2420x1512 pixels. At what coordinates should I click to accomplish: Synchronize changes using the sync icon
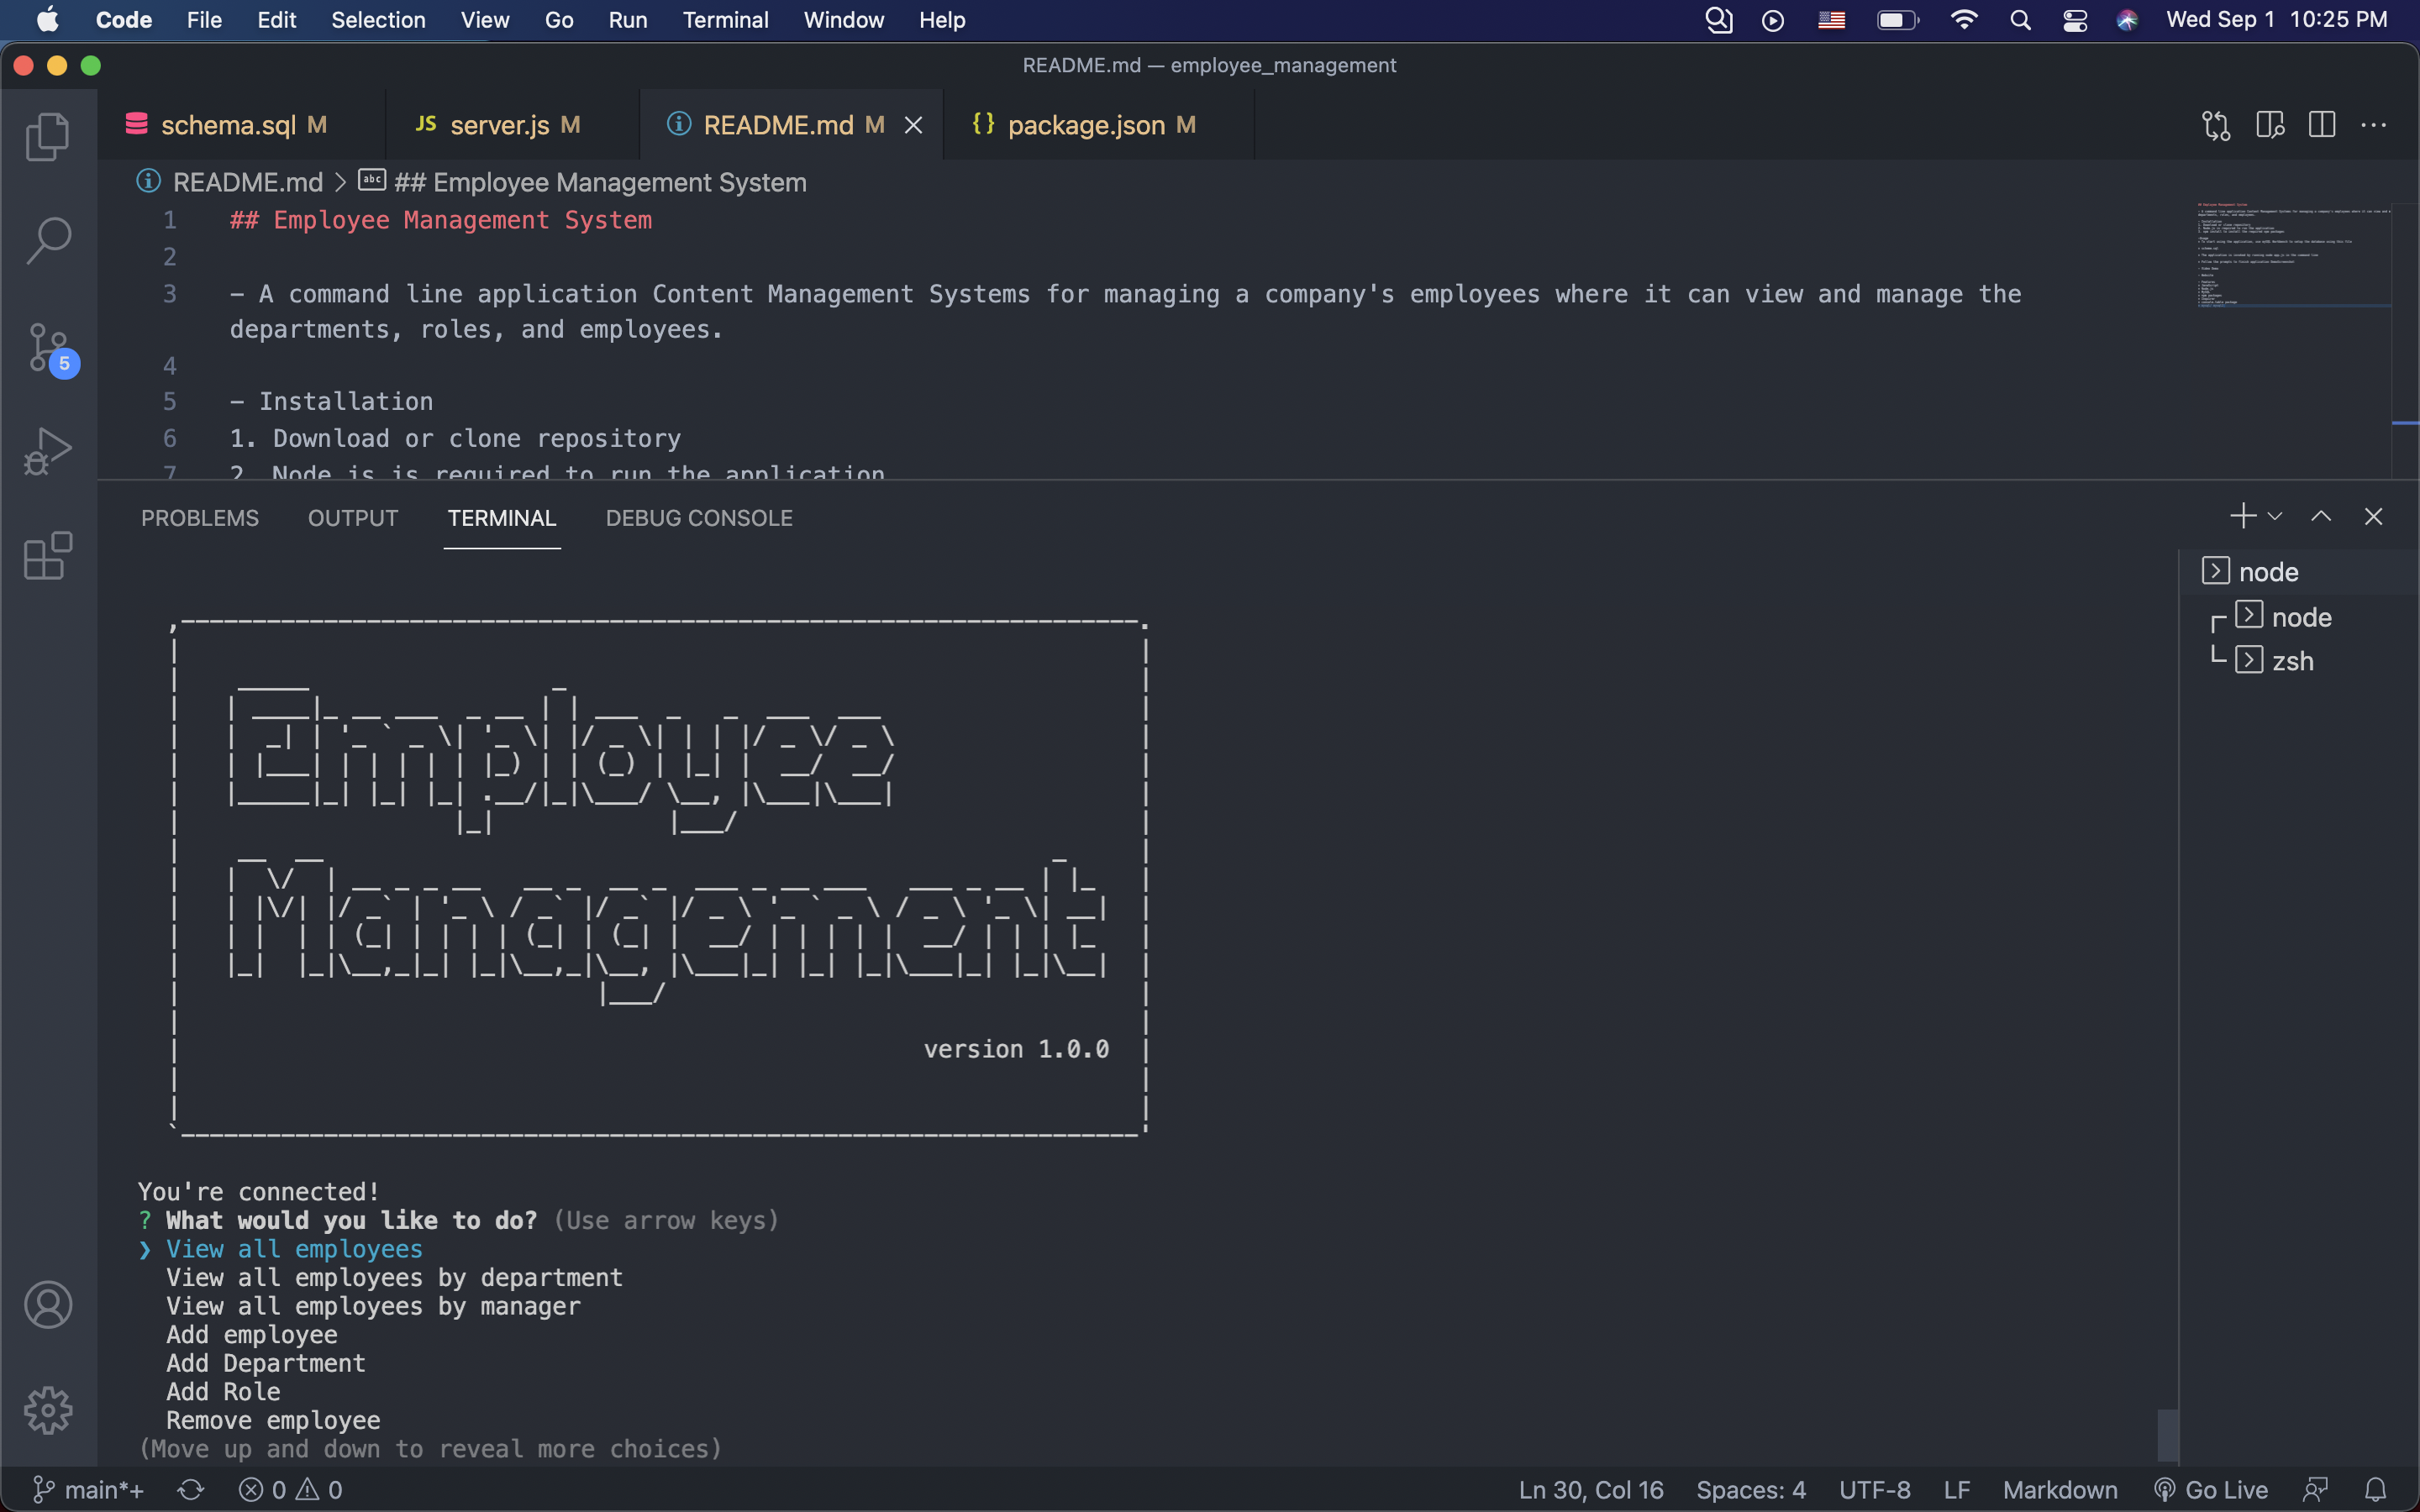pos(191,1490)
